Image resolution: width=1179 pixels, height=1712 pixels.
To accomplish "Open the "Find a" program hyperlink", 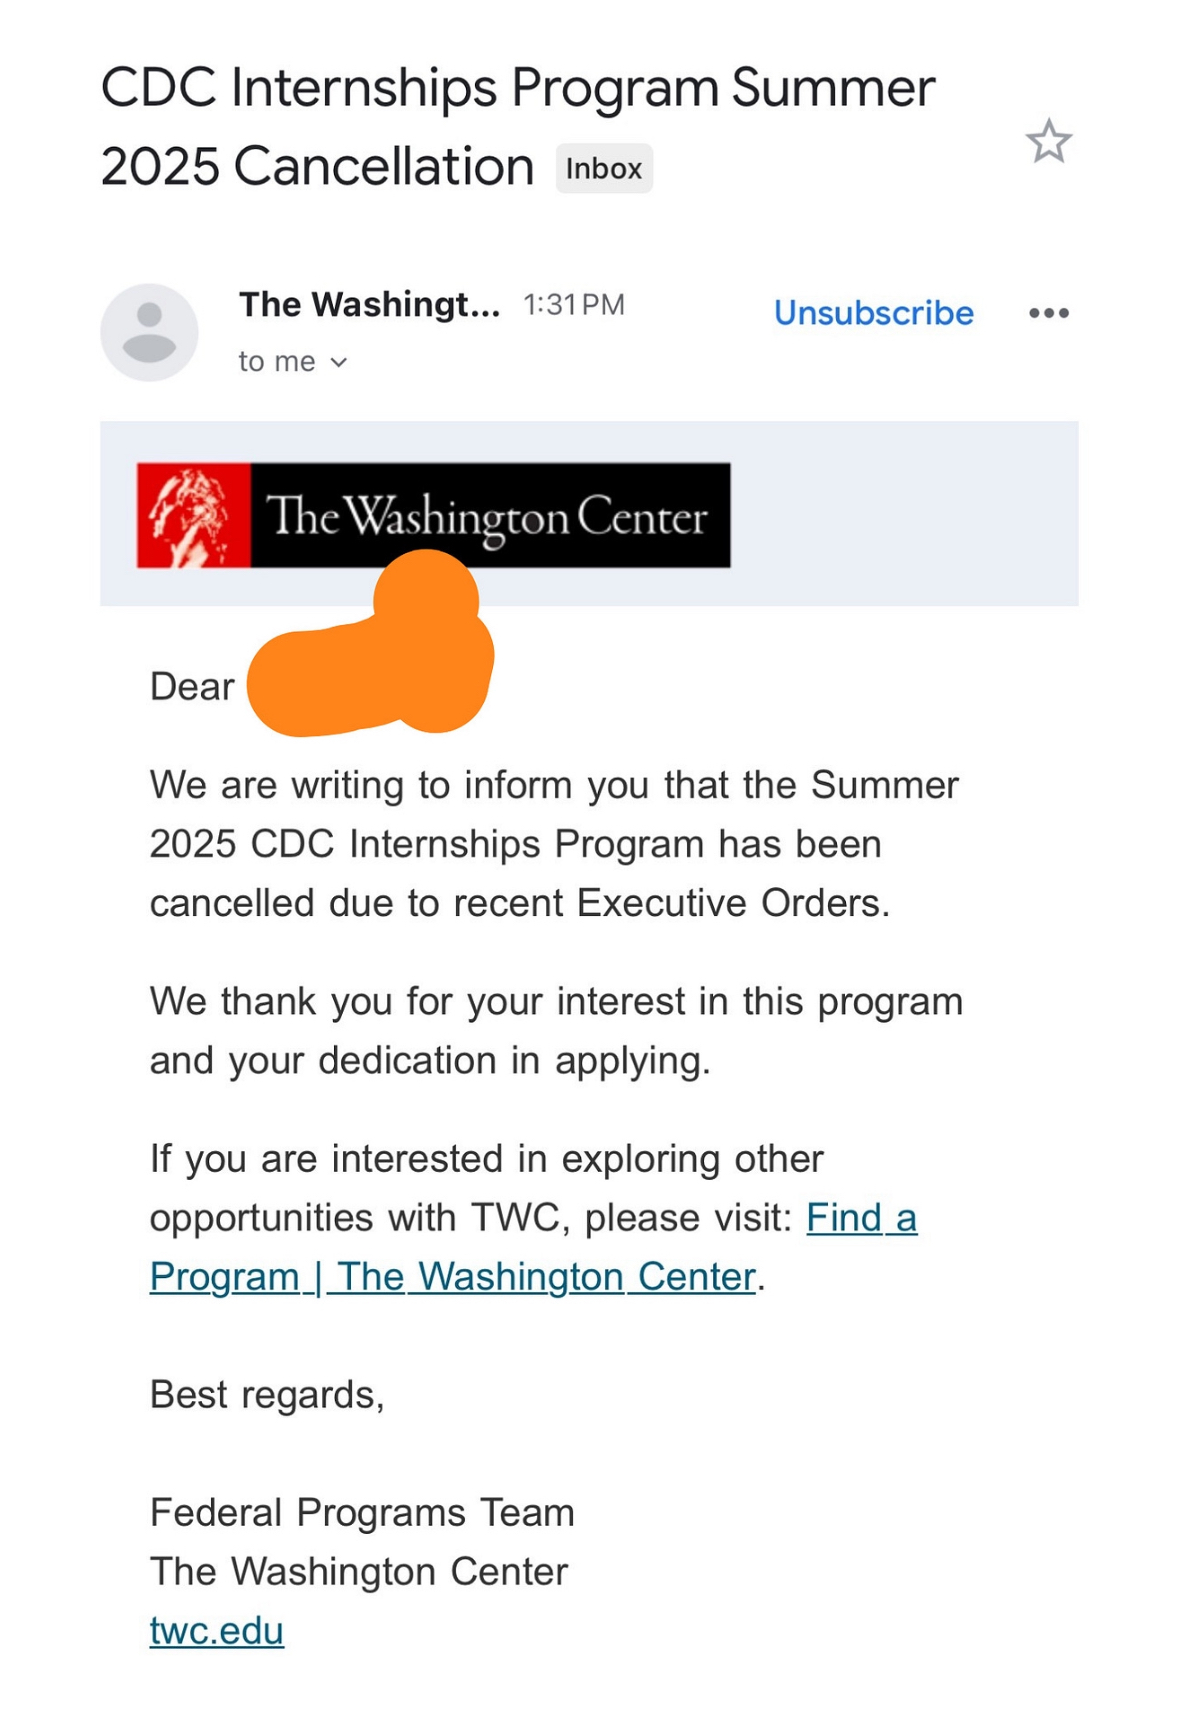I will click(x=862, y=1218).
